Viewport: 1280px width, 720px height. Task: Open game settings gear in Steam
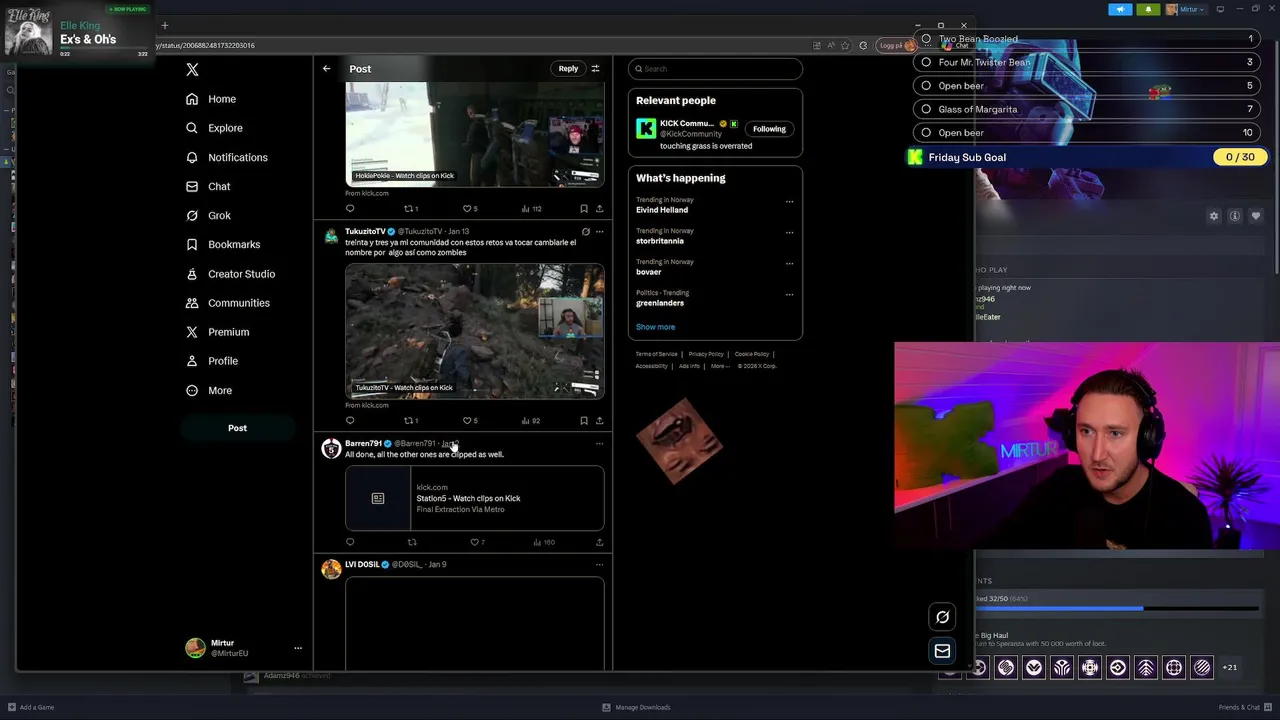1214,216
